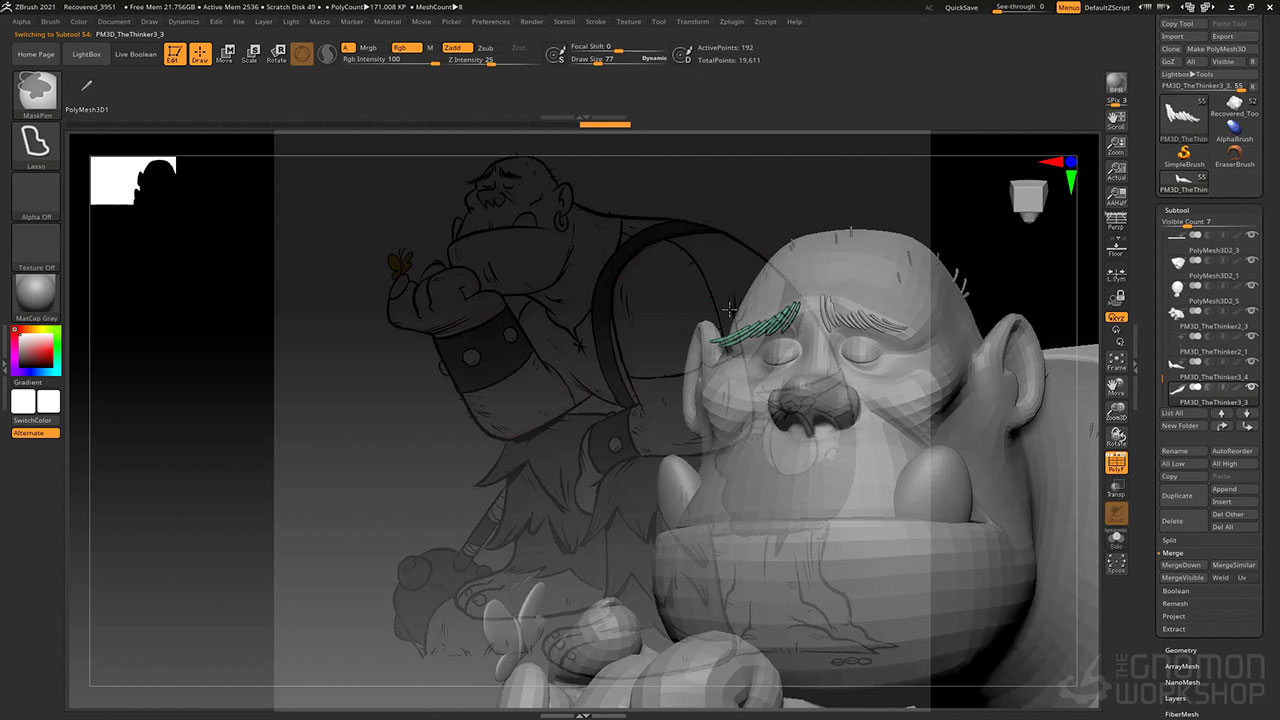Open the Stroke menu
This screenshot has height=720, width=1280.
point(595,21)
